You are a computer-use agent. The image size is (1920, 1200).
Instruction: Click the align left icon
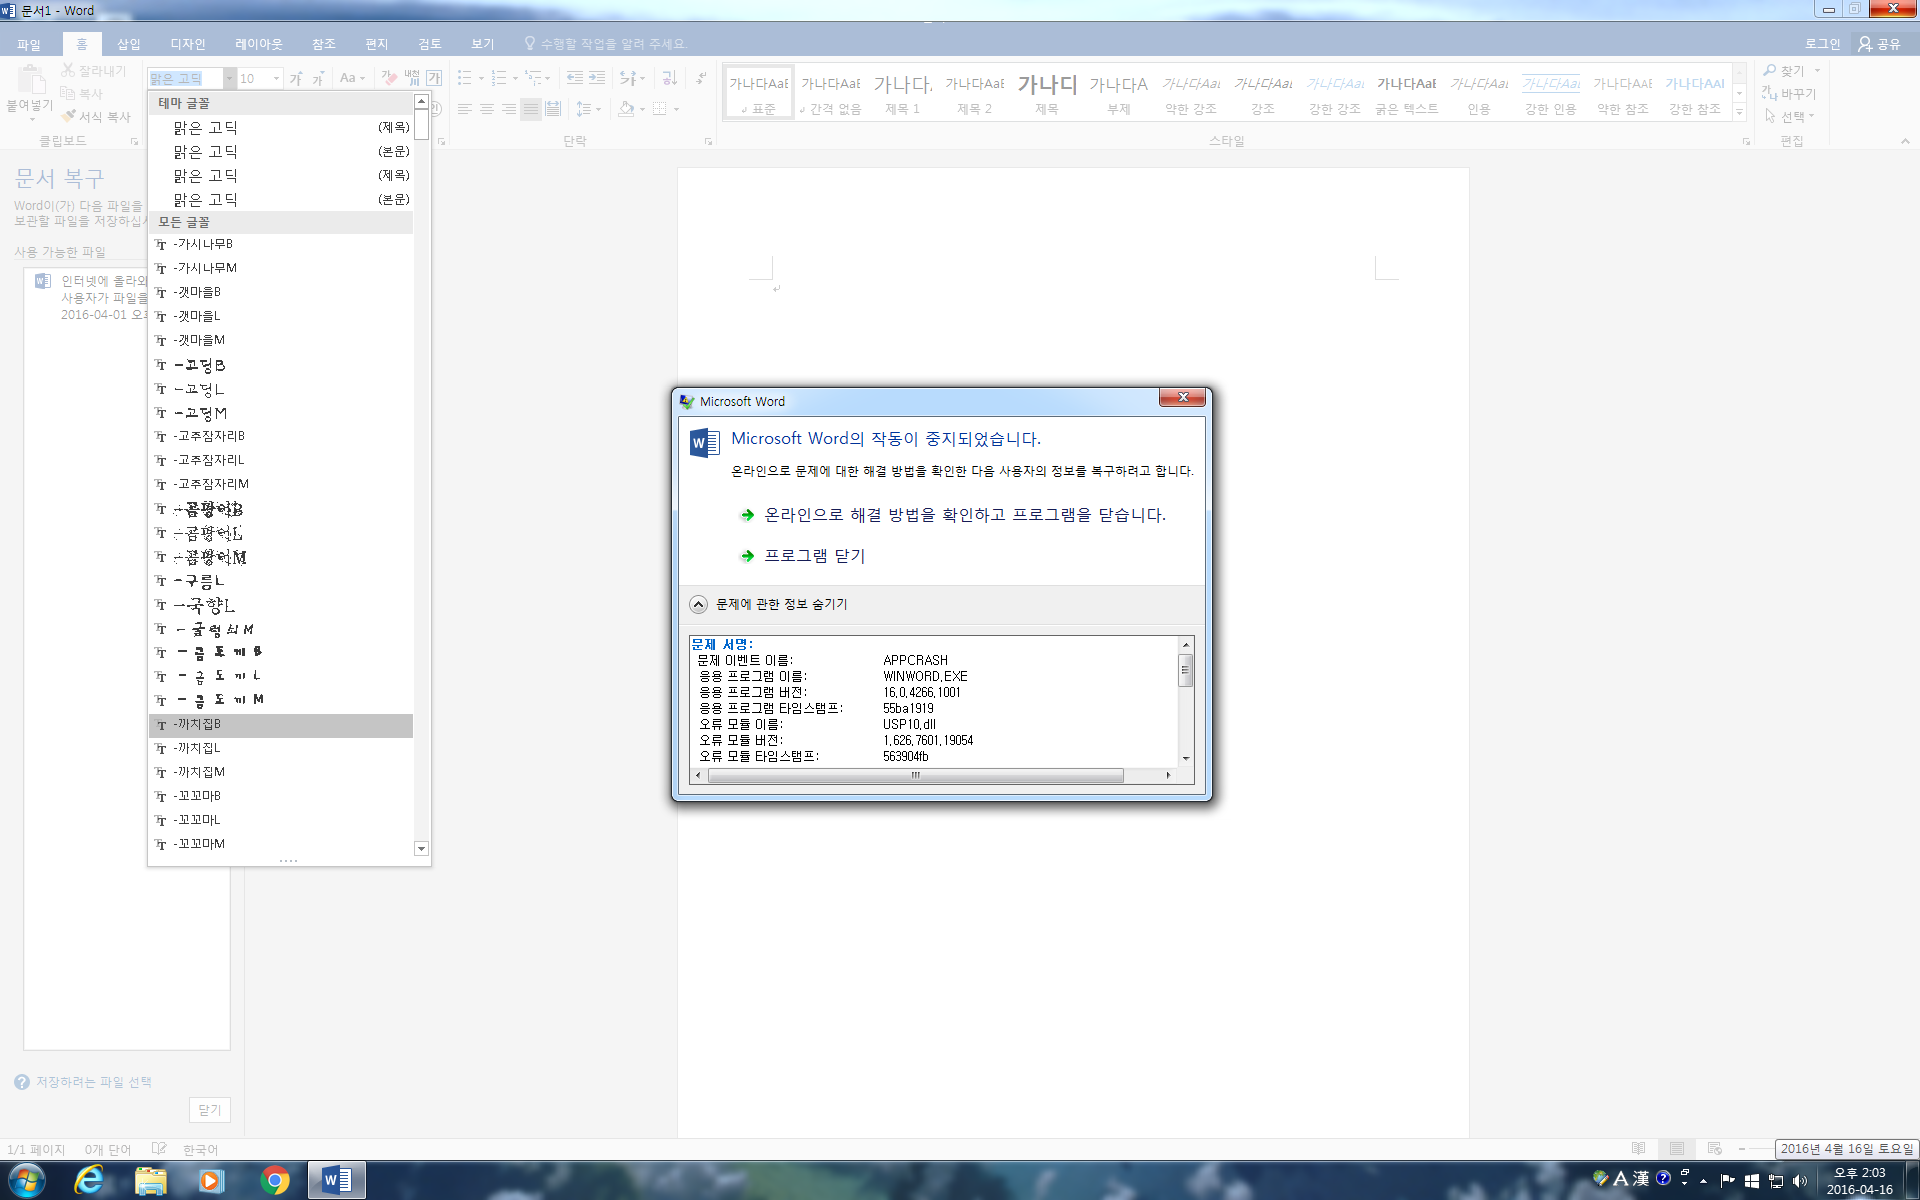465,109
